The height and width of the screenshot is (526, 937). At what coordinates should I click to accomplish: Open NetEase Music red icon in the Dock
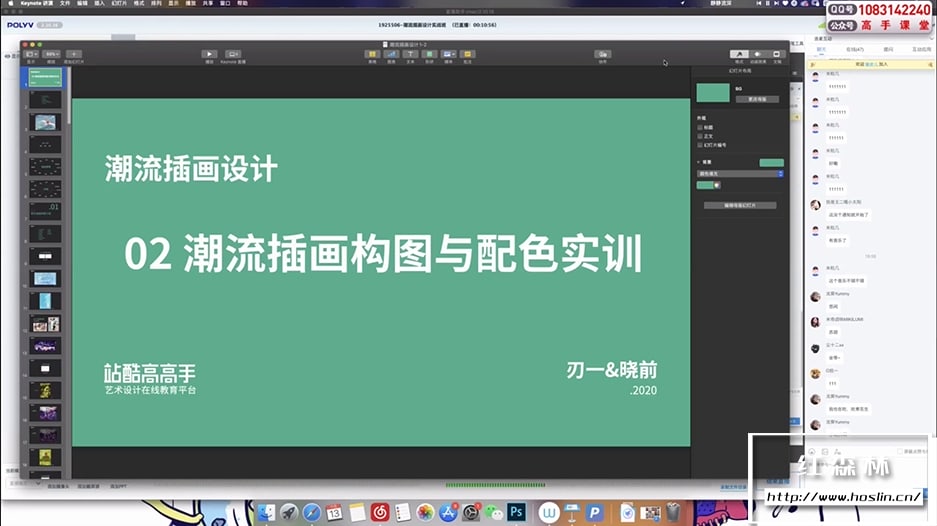tap(380, 512)
